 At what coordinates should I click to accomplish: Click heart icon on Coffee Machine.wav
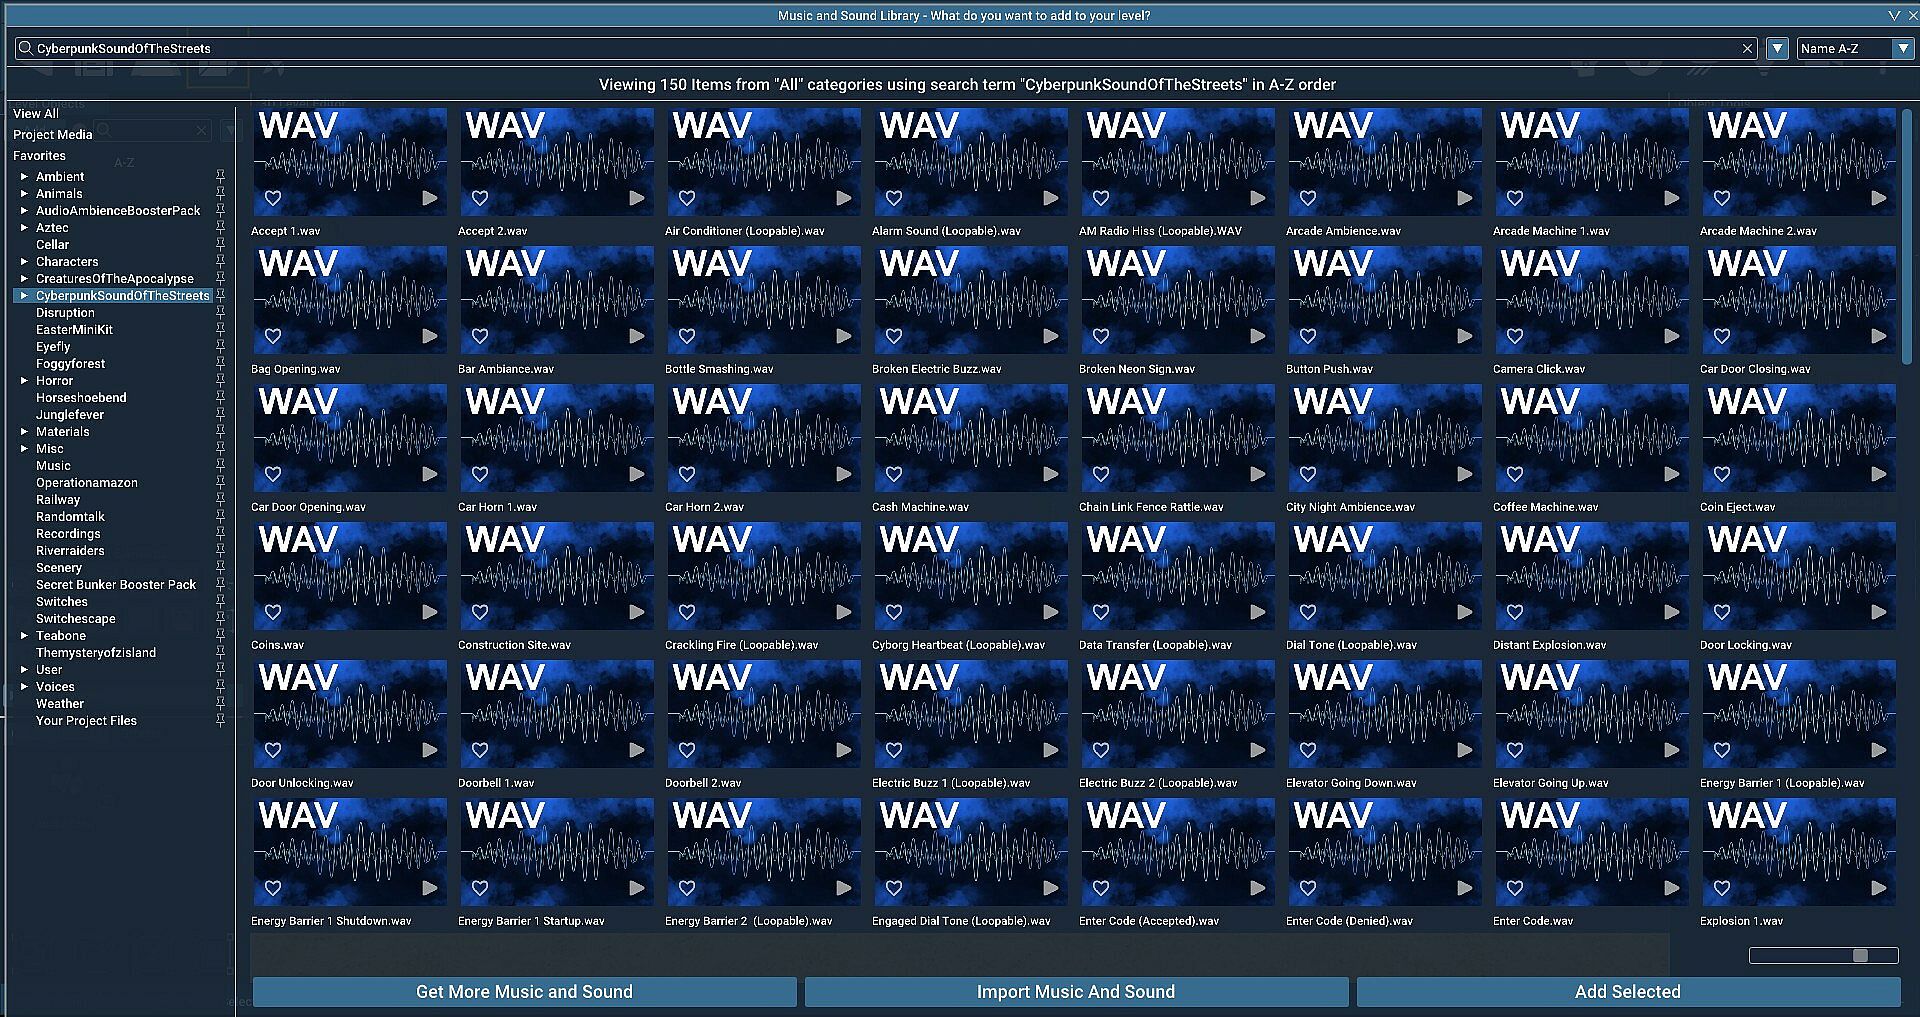click(1515, 474)
